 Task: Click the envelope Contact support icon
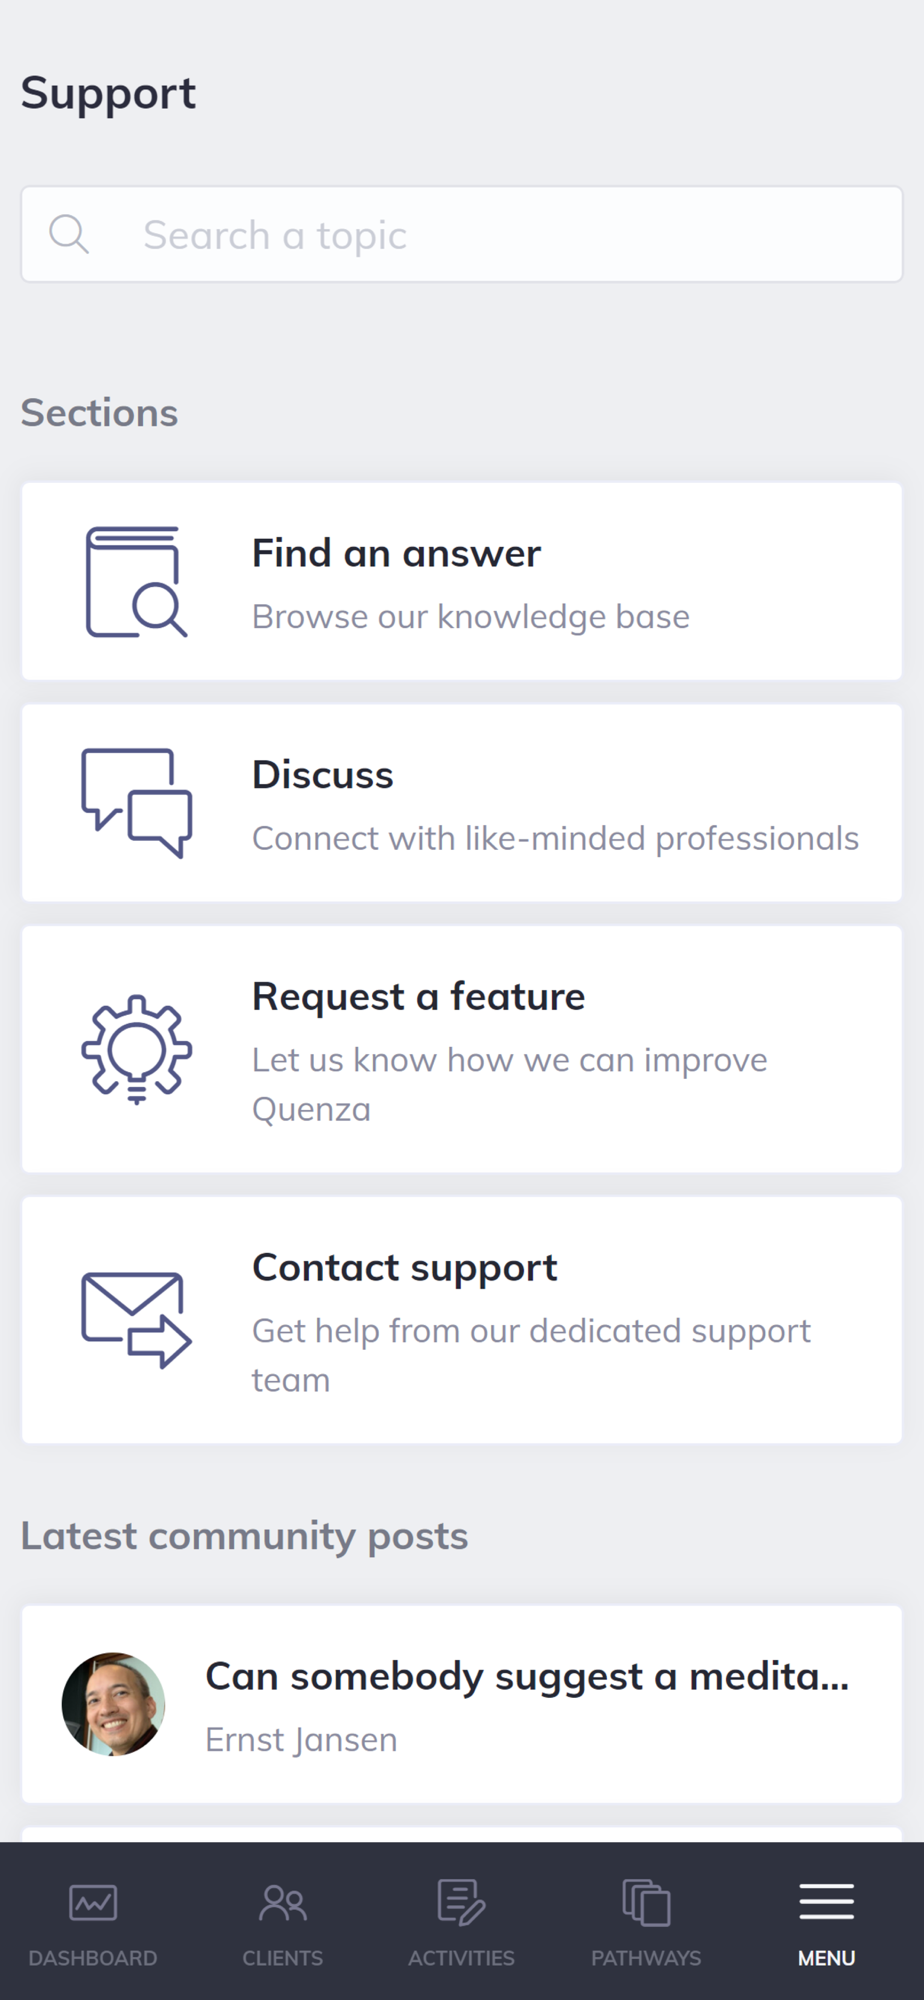tap(136, 1320)
